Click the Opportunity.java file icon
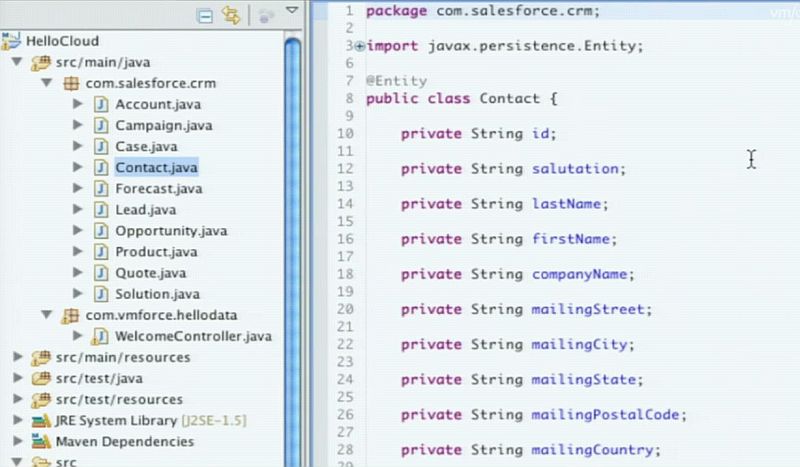The width and height of the screenshot is (800, 467). 101,231
